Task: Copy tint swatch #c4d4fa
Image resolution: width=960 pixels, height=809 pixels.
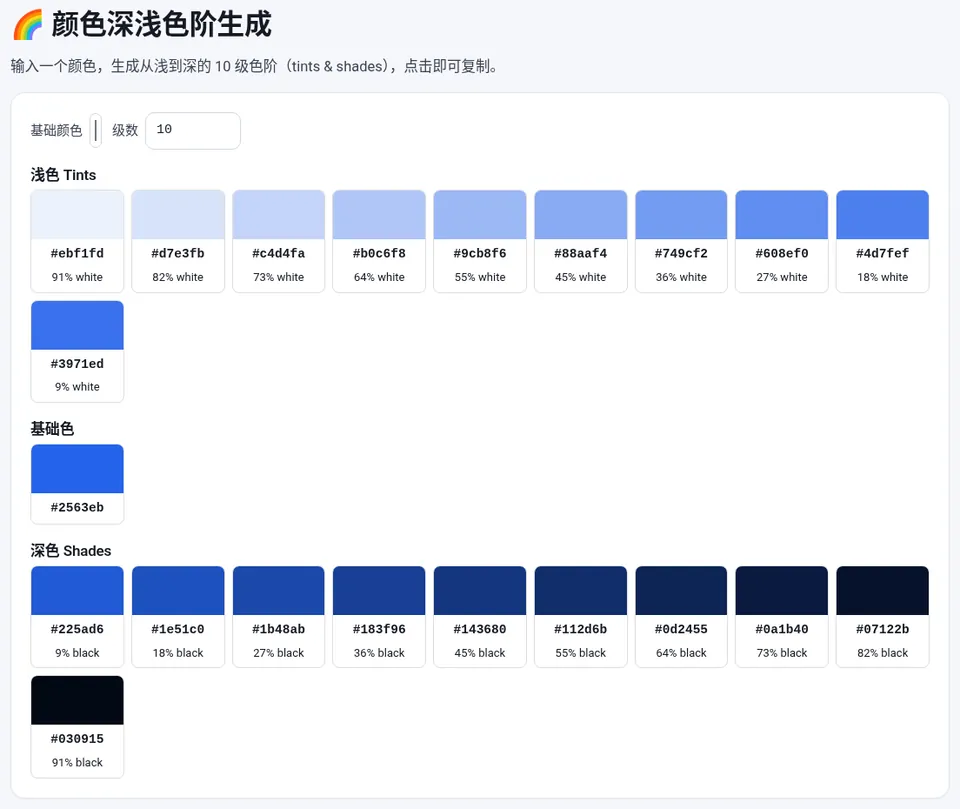Action: click(x=279, y=241)
